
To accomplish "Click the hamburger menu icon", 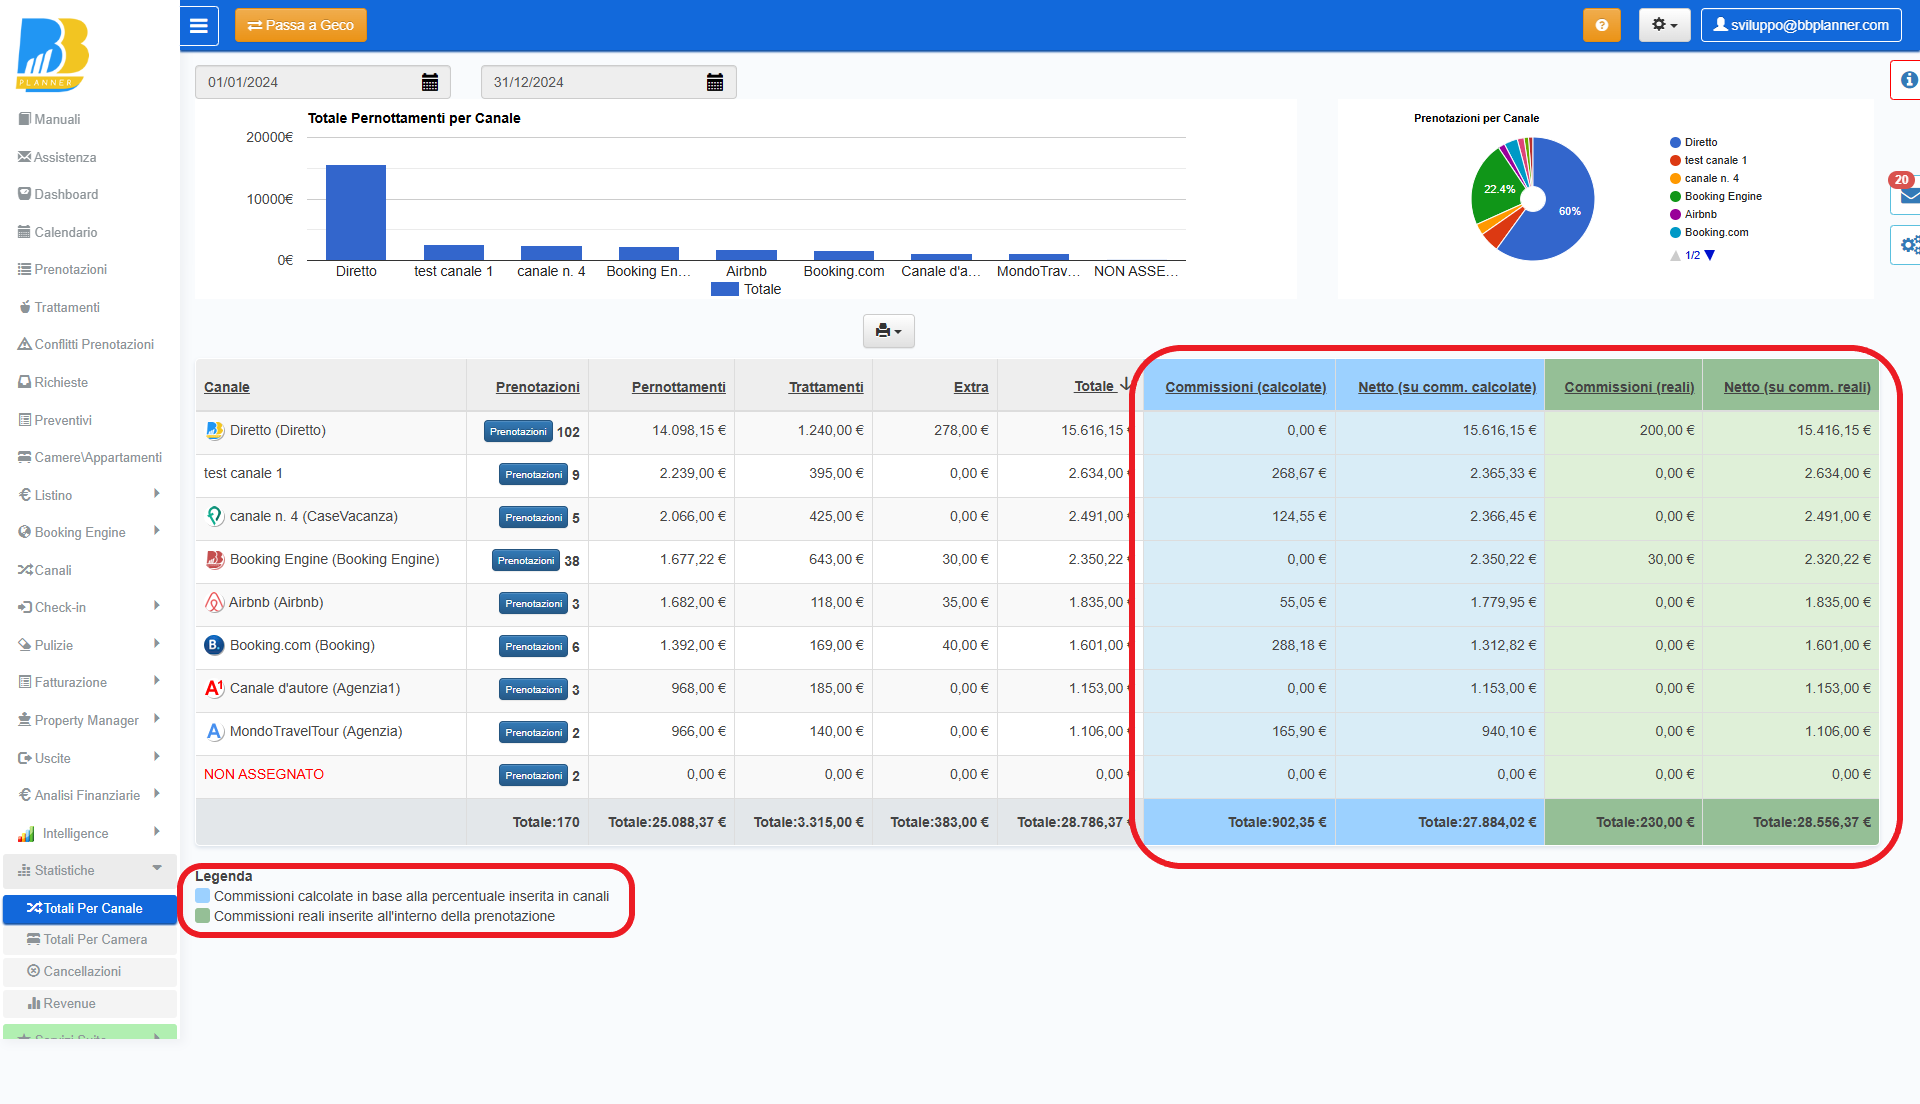I will [199, 26].
